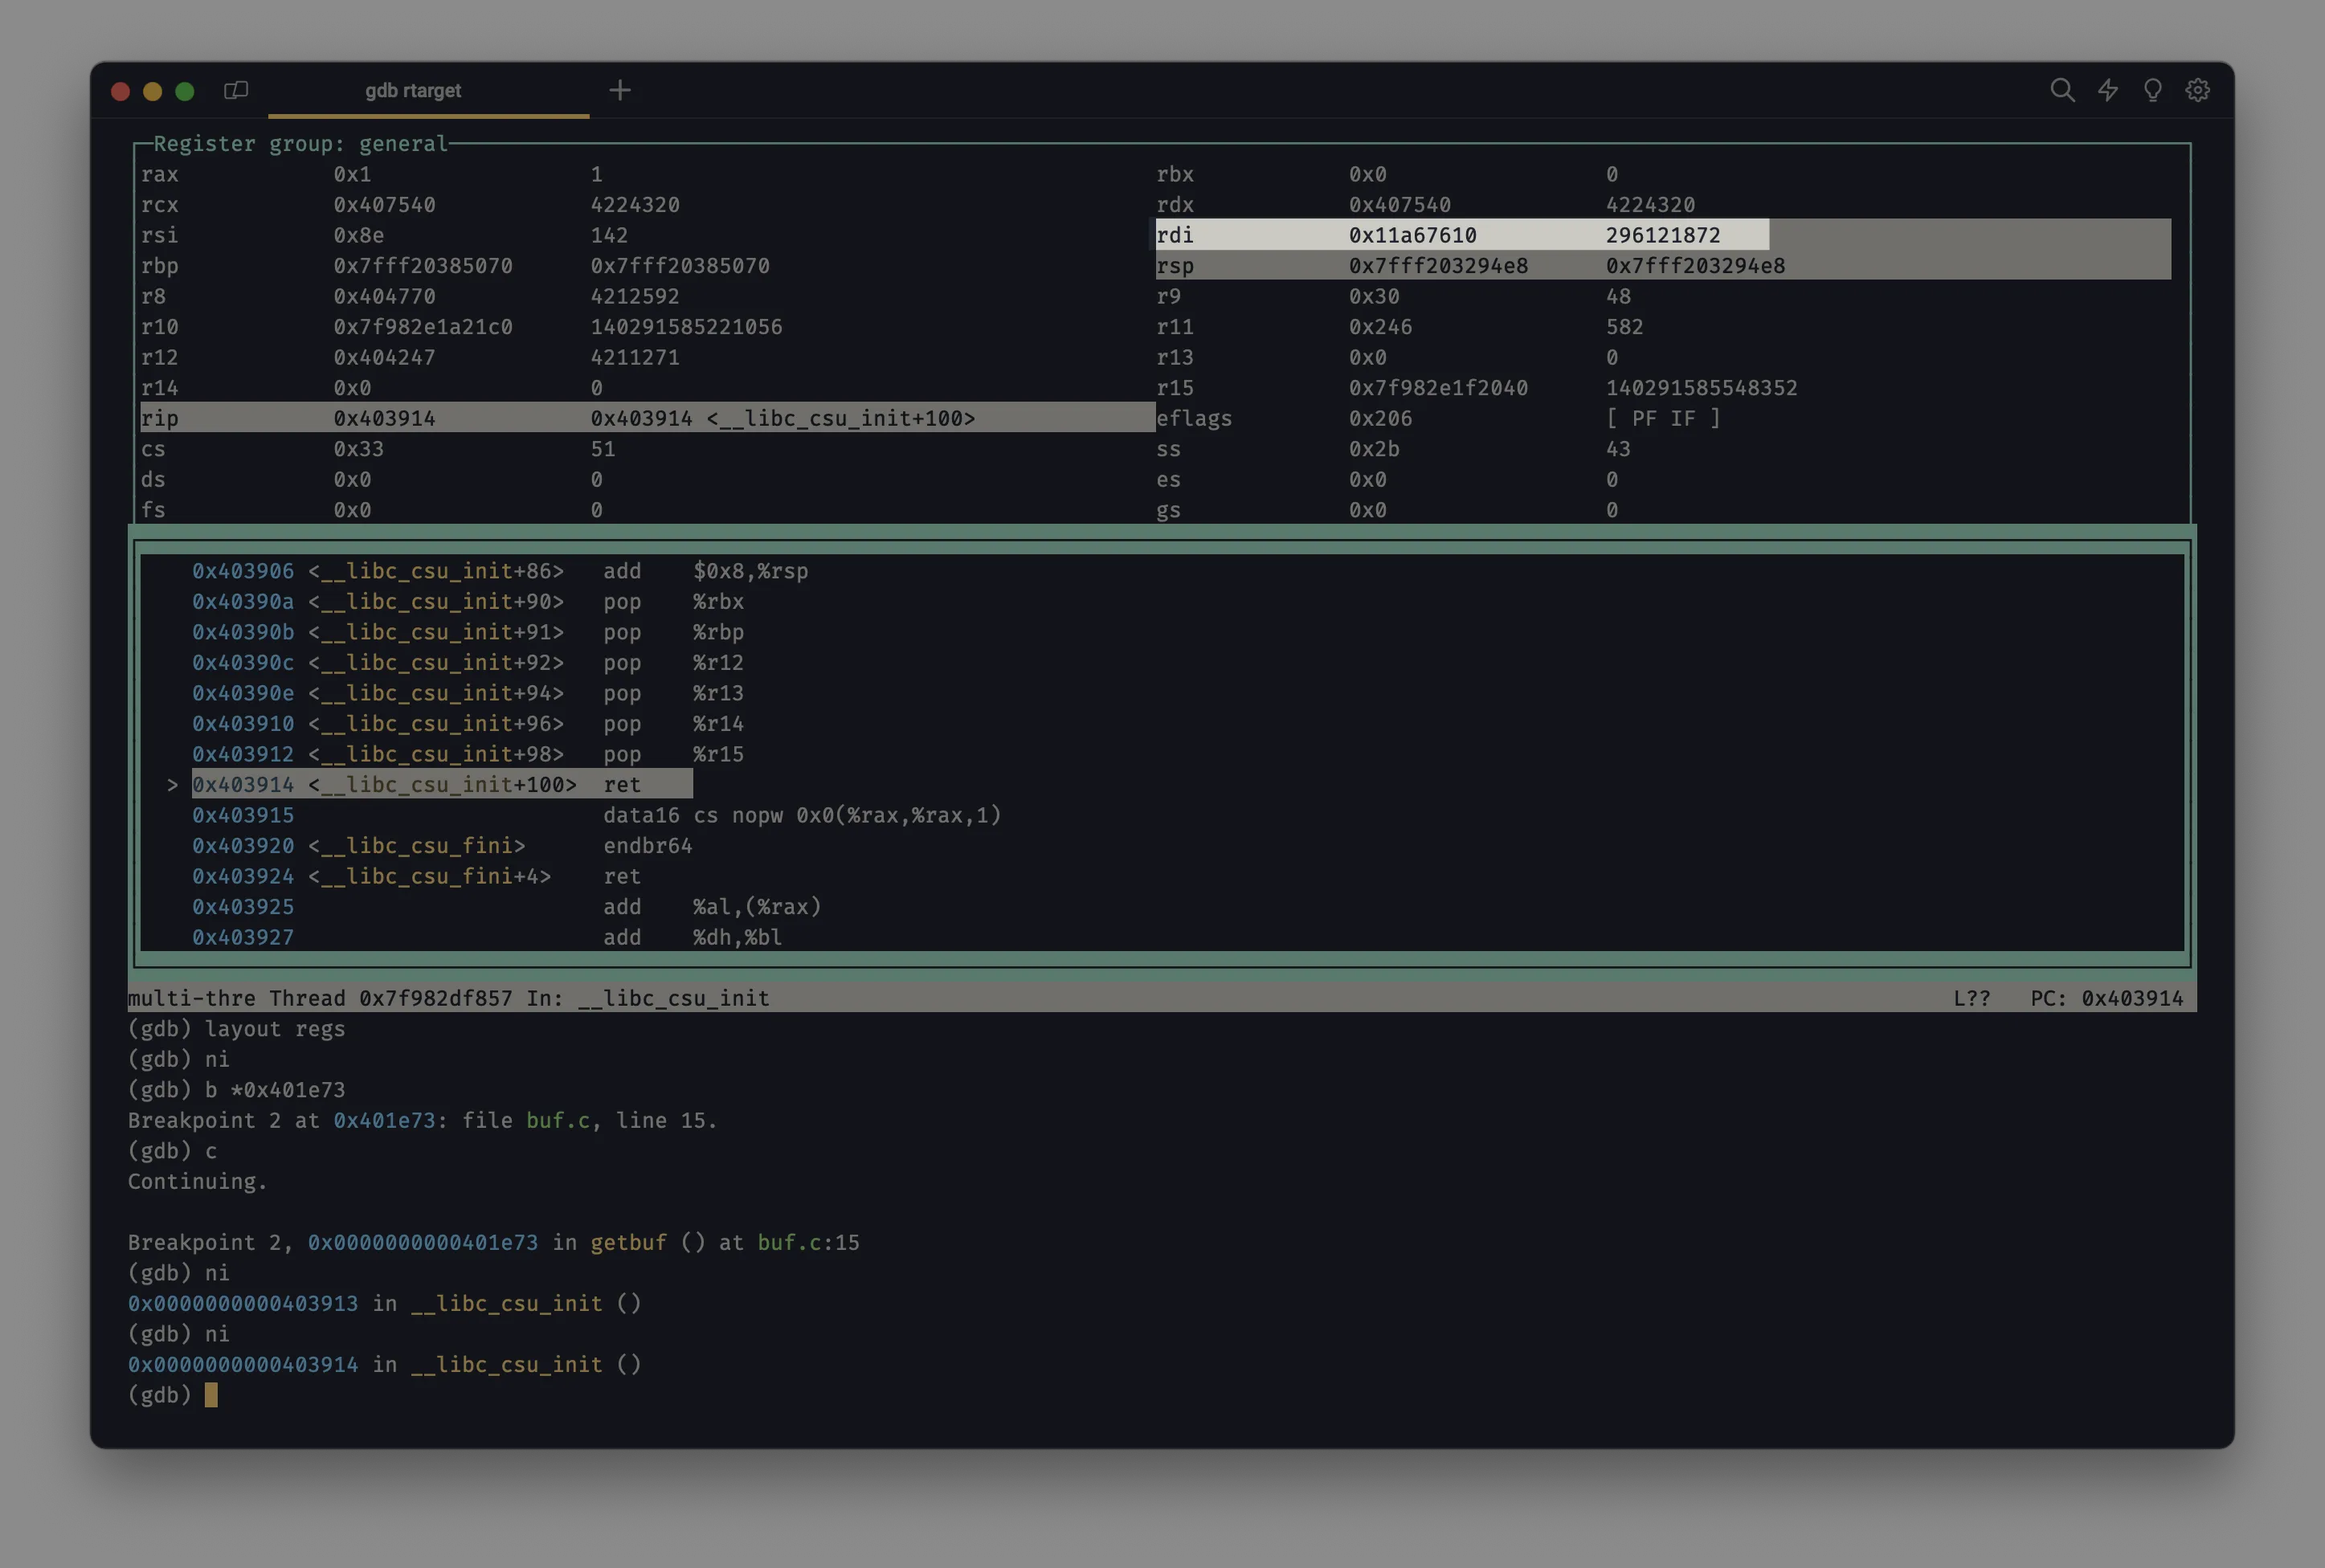
Task: Click the split pane icon
Action: click(x=236, y=90)
